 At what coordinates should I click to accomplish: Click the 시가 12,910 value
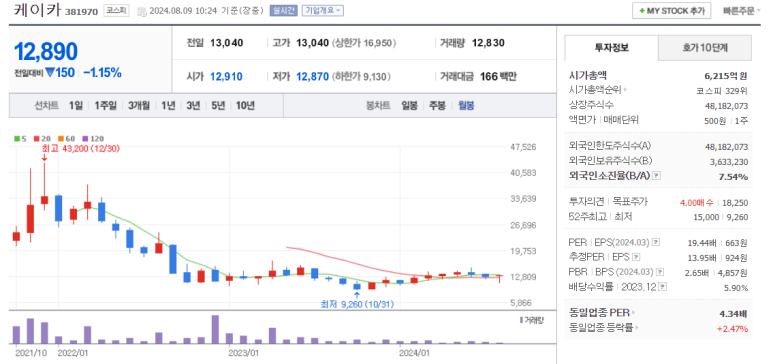coord(226,76)
